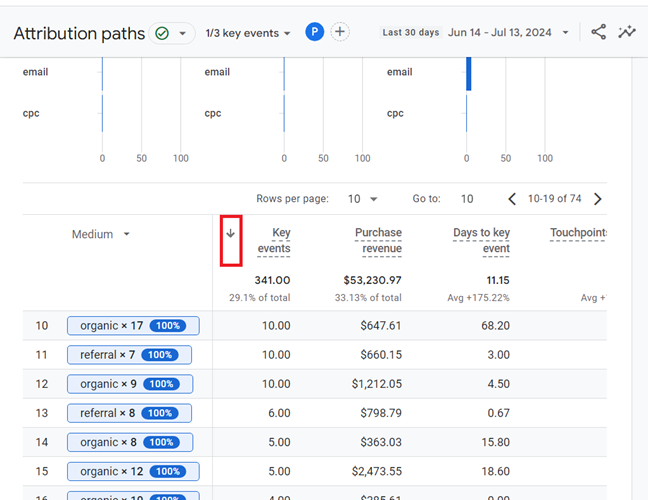Sort by Days to key event header
The width and height of the screenshot is (648, 500).
[x=481, y=240]
